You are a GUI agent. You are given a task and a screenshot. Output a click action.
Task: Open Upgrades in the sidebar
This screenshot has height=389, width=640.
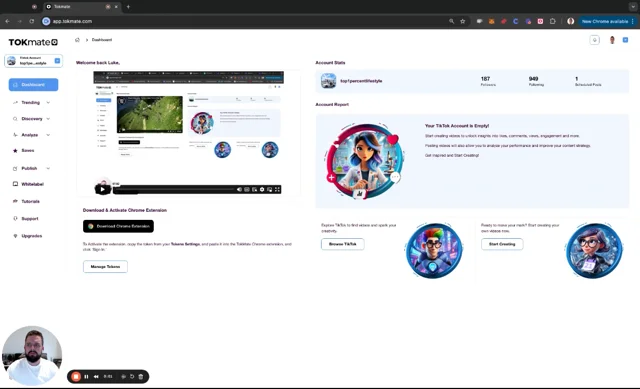click(x=27, y=236)
